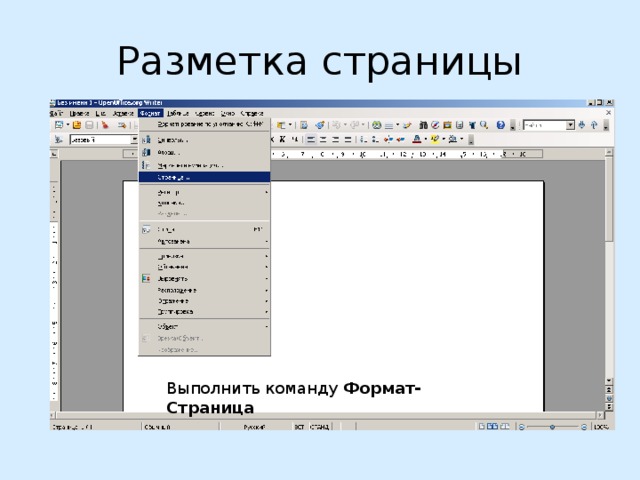Choose Маркеры и нумерация in Format menu

click(204, 165)
